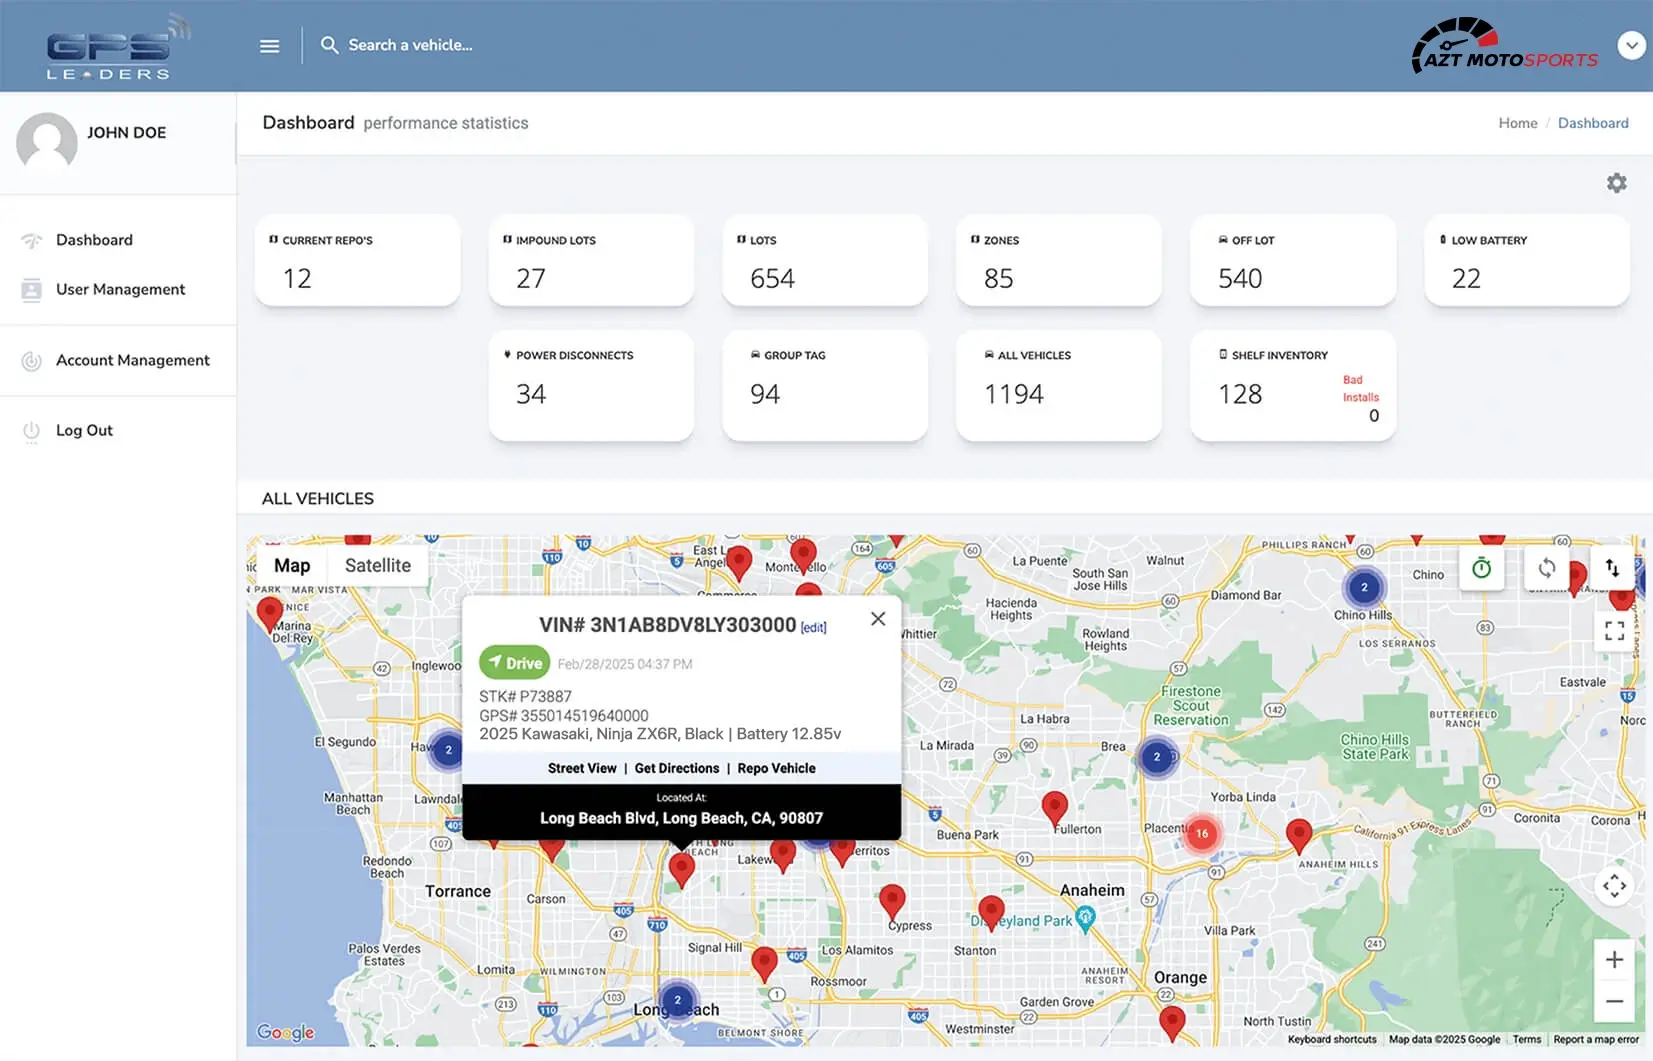Click the timer icon on map
1653x1061 pixels.
point(1481,568)
